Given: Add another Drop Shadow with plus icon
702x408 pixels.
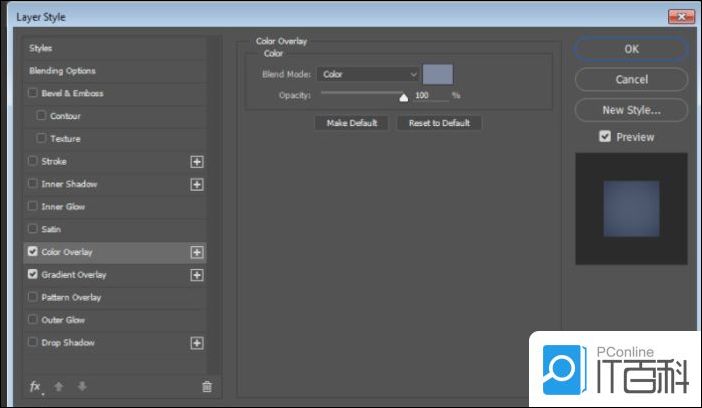Looking at the screenshot, I should [x=197, y=343].
